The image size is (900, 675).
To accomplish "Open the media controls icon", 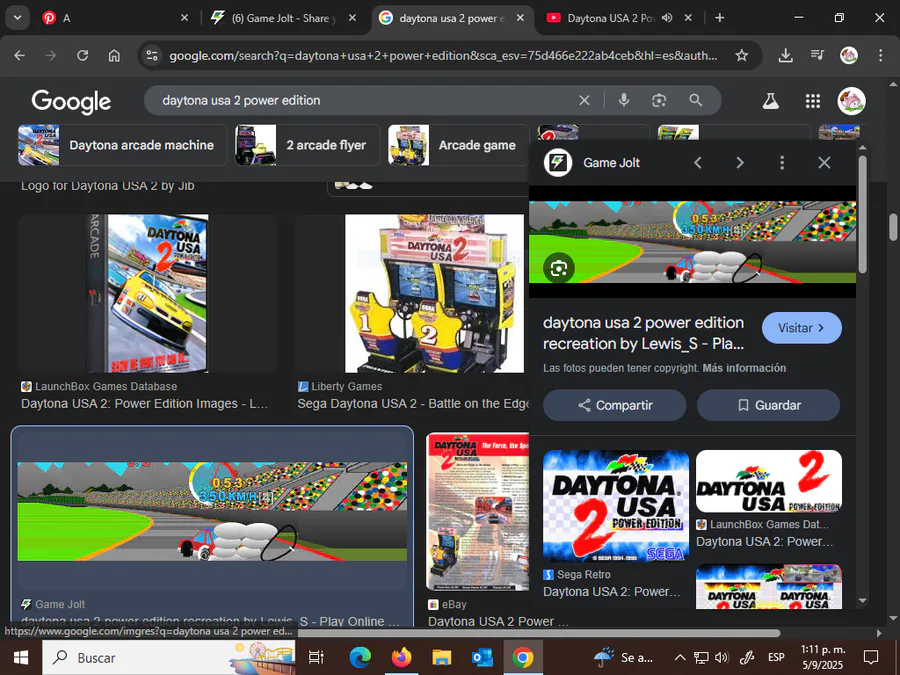I will (x=817, y=55).
